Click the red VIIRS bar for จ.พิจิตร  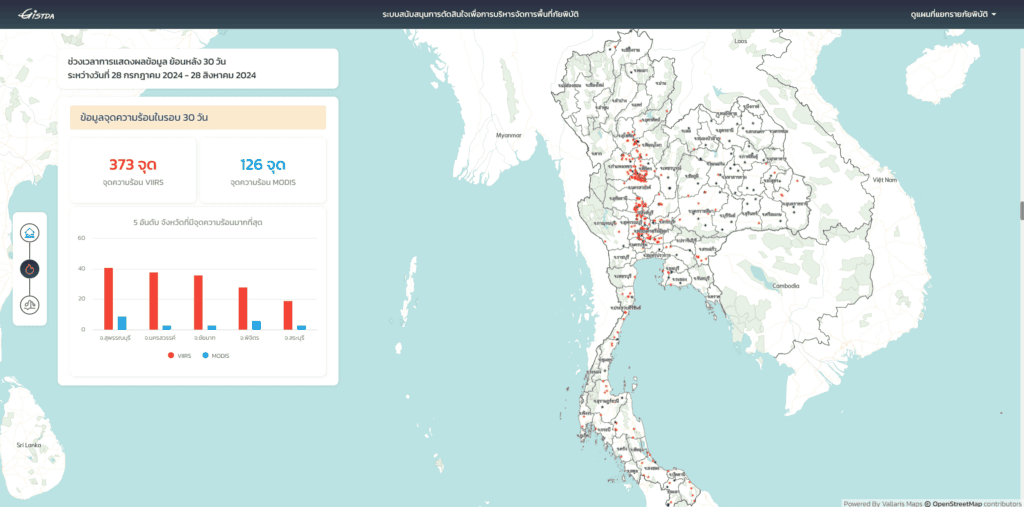point(243,308)
